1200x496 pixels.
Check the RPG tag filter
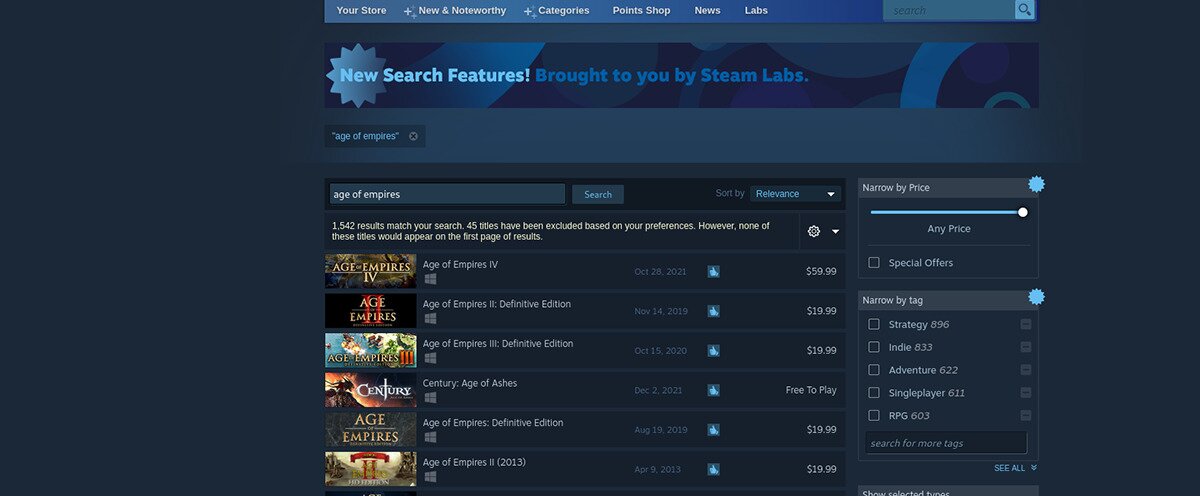[x=874, y=415]
